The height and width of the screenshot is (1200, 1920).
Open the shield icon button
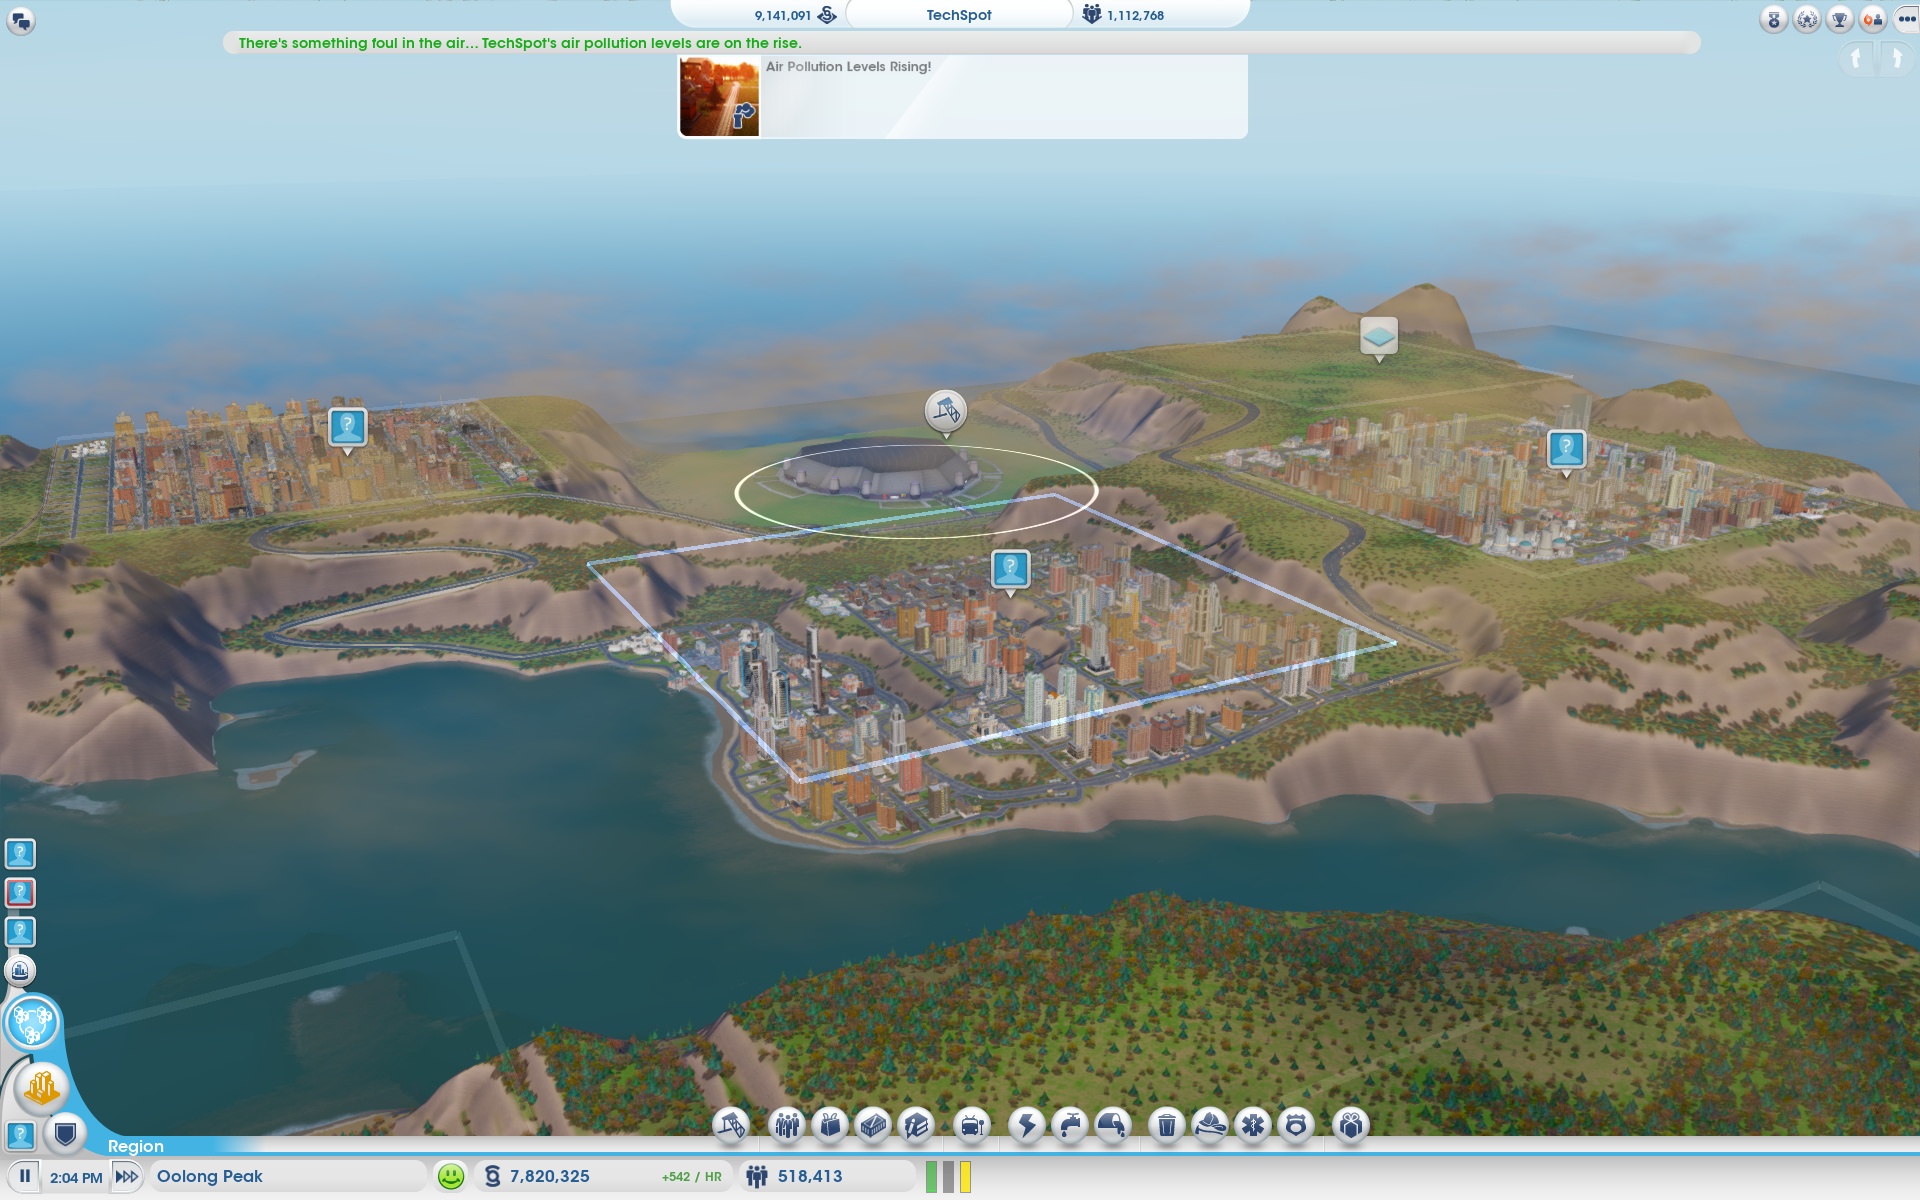click(x=66, y=1134)
